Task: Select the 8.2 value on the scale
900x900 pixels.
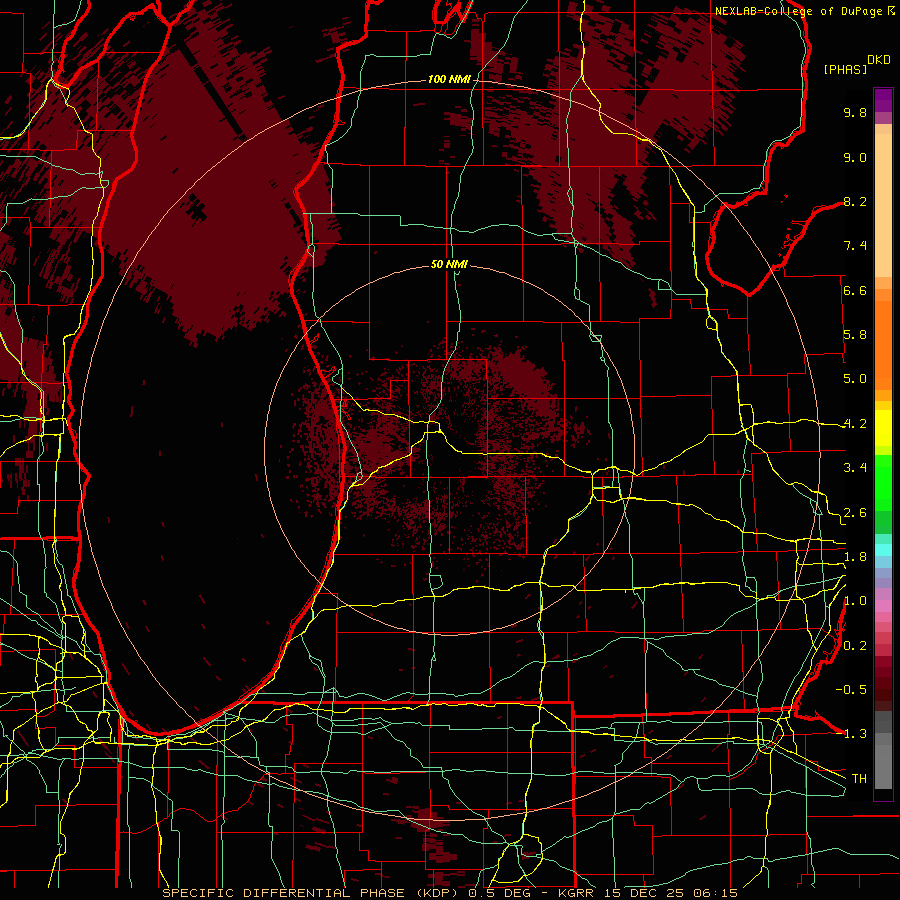Action: pos(855,201)
